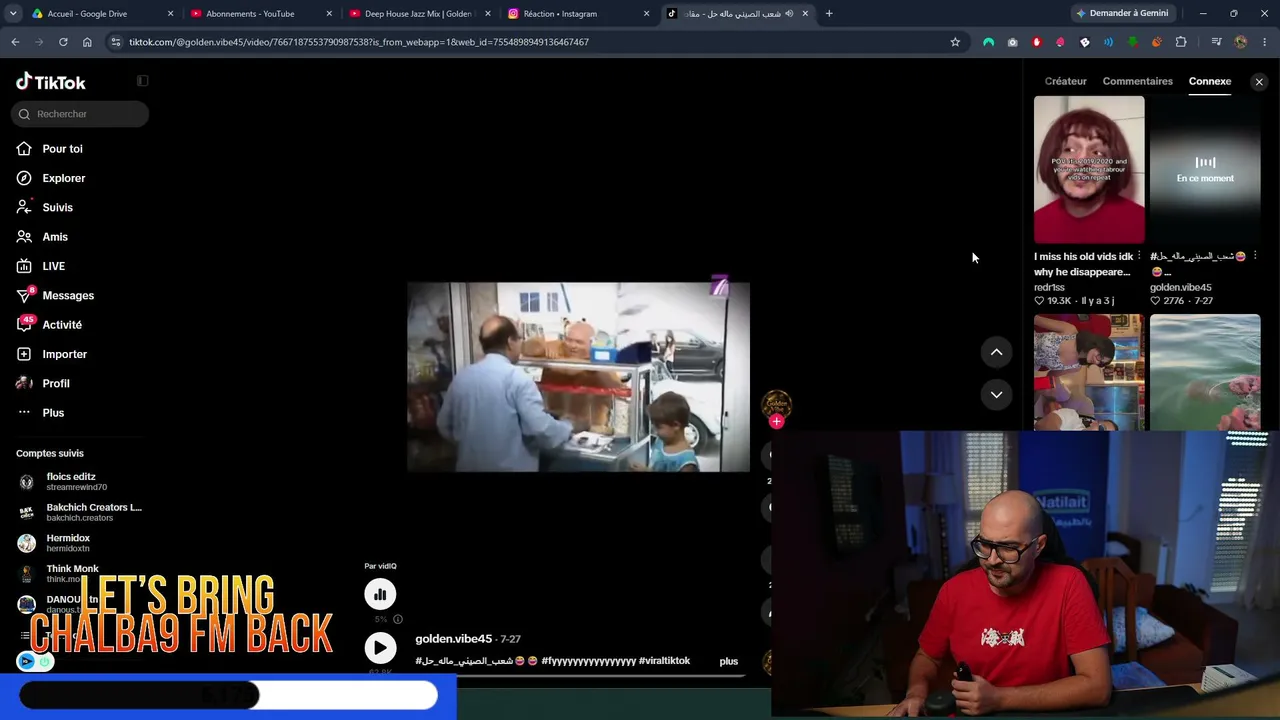Switch to the Commentaires tab
Viewport: 1280px width, 720px height.
pos(1137,81)
